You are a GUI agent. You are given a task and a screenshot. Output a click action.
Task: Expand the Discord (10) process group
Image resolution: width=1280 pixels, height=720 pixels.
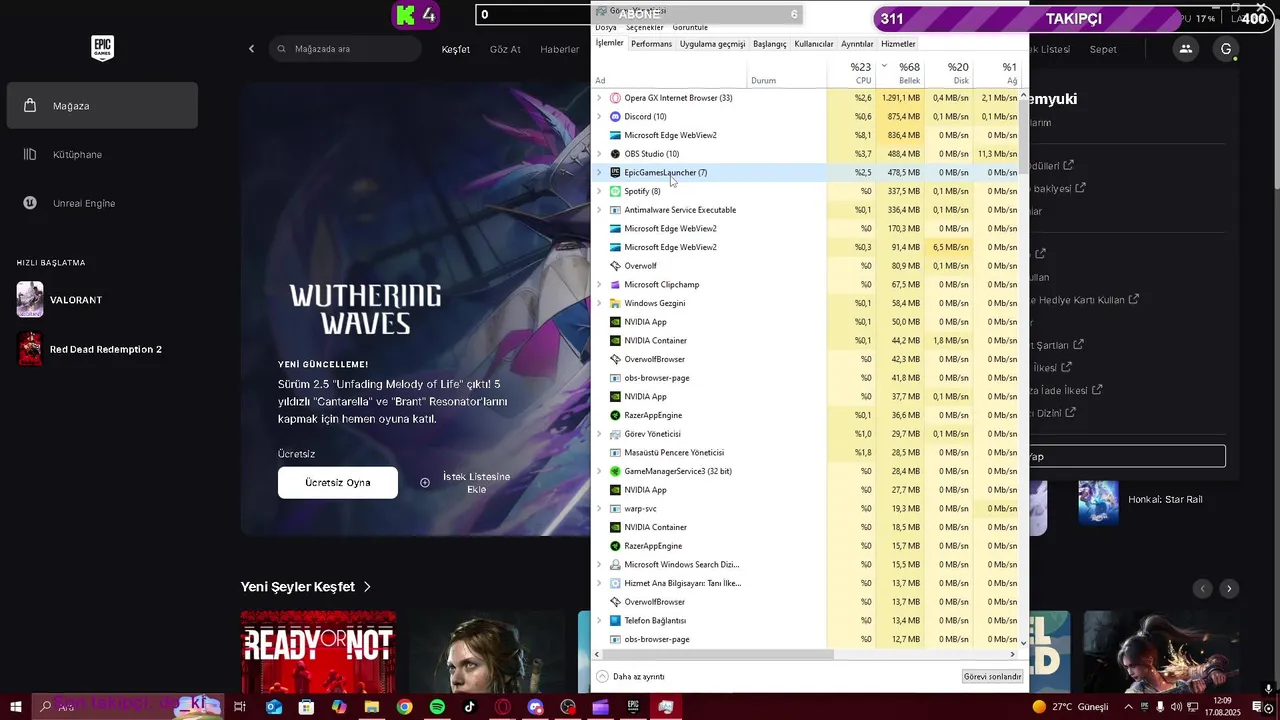(x=599, y=117)
